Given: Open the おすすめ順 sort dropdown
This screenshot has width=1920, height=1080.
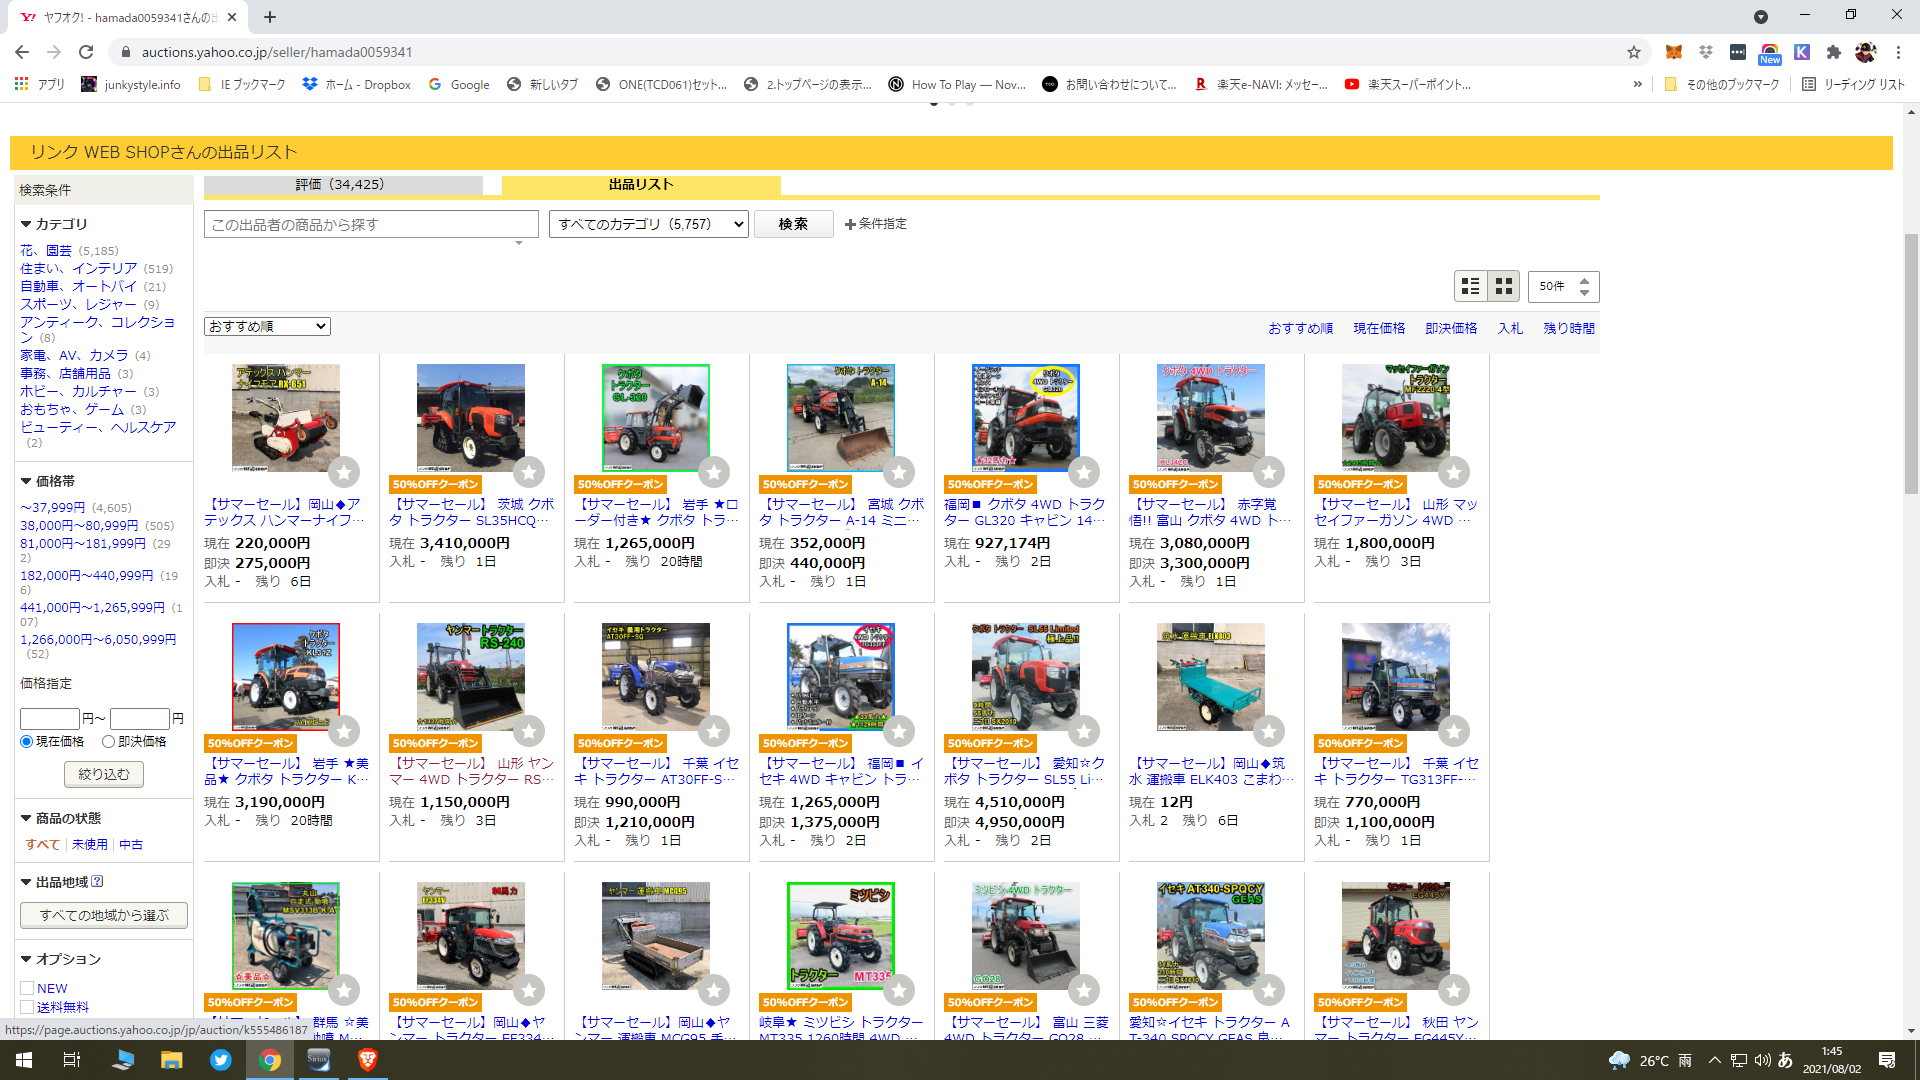Looking at the screenshot, I should click(267, 326).
